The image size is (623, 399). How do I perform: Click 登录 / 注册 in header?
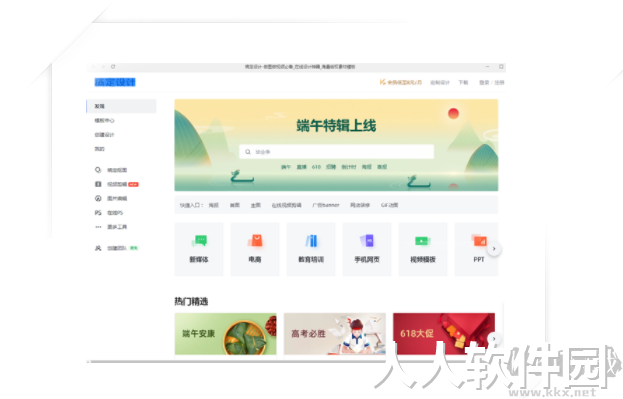tap(491, 82)
